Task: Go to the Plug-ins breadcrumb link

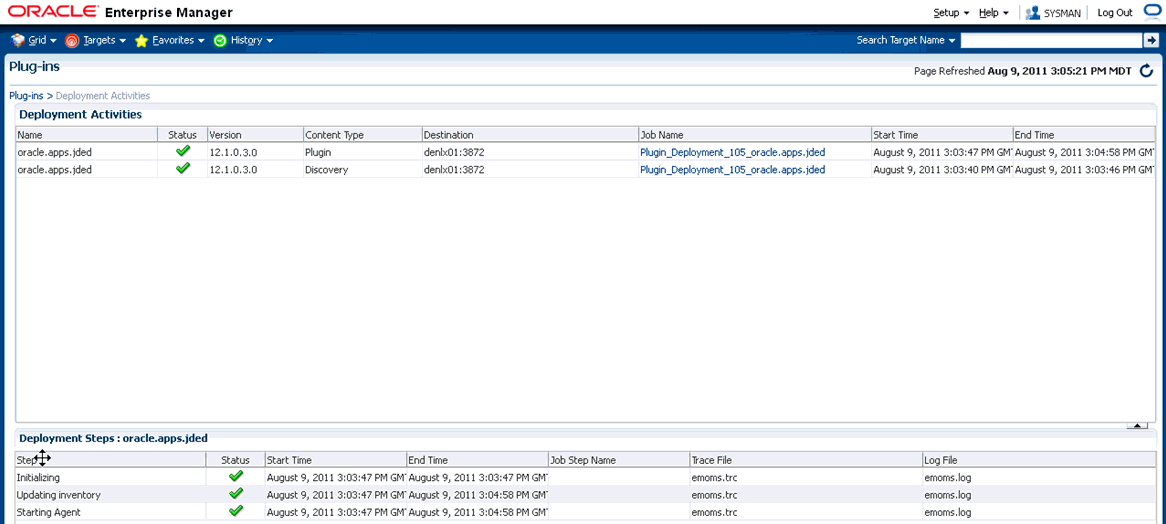Action: pyautogui.click(x=26, y=95)
